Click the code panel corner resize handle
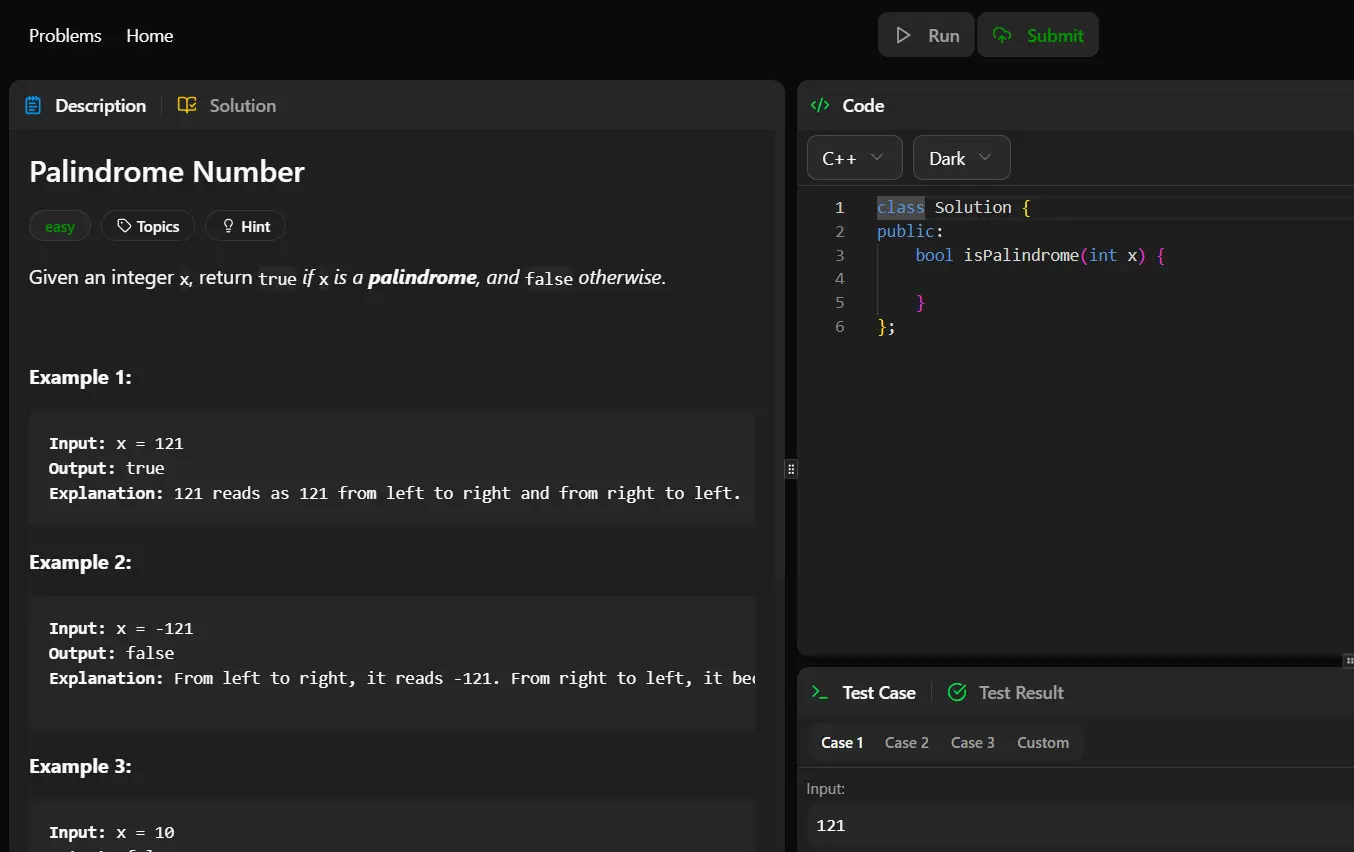Screen dimensions: 1354x852 click(1348, 661)
